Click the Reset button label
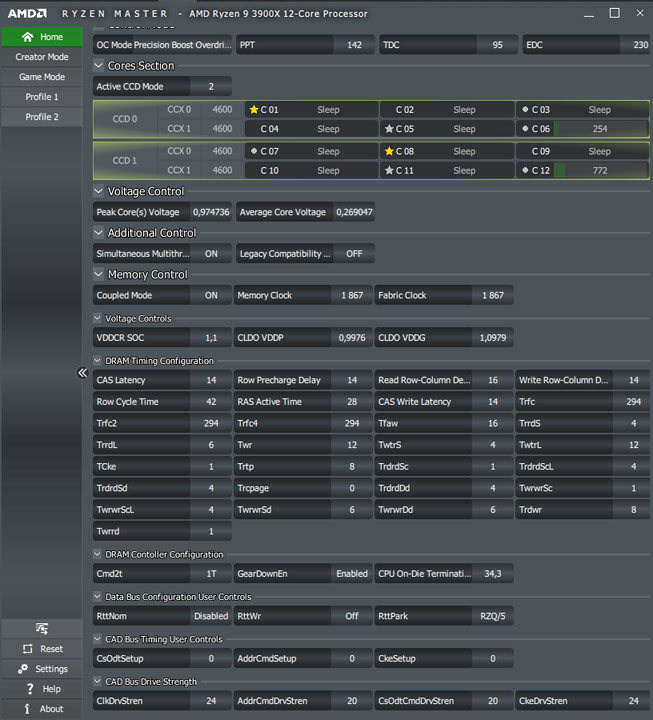This screenshot has width=653, height=720. 51,649
